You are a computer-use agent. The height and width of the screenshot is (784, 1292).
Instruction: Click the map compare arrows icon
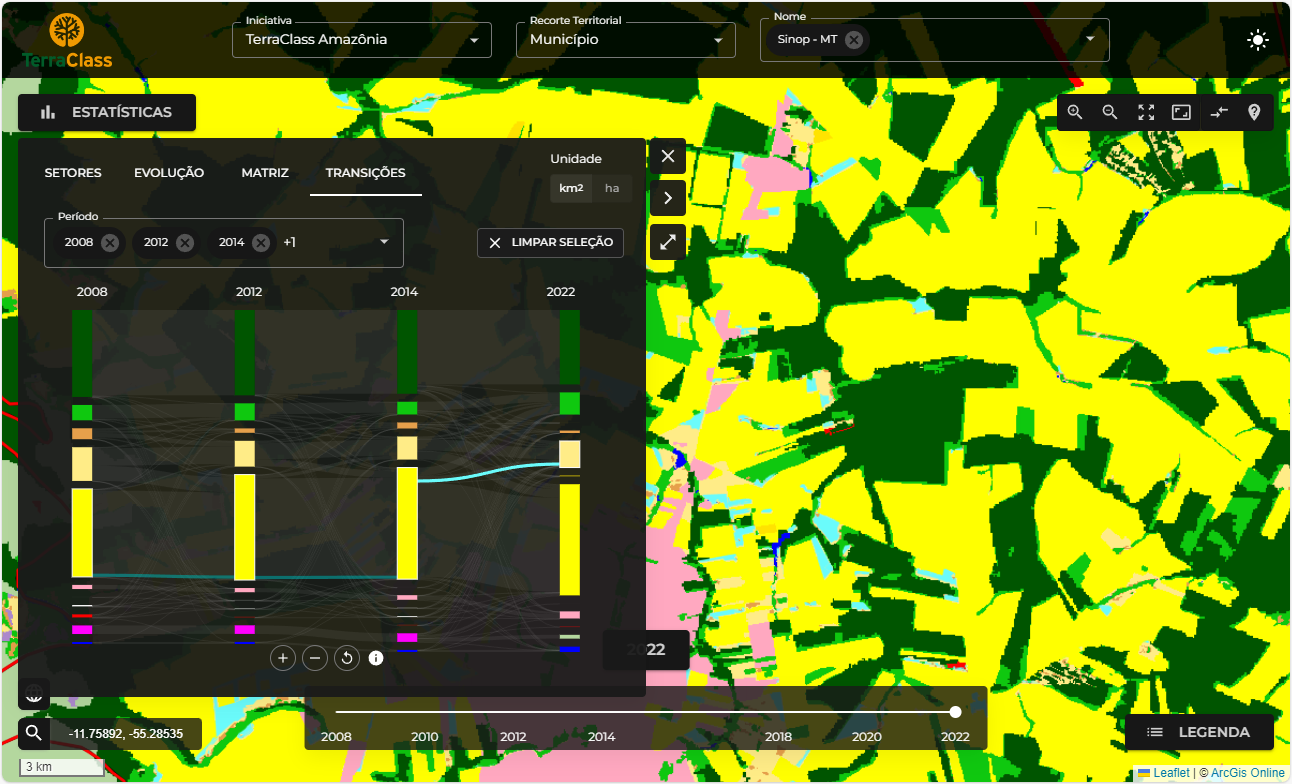point(1218,113)
